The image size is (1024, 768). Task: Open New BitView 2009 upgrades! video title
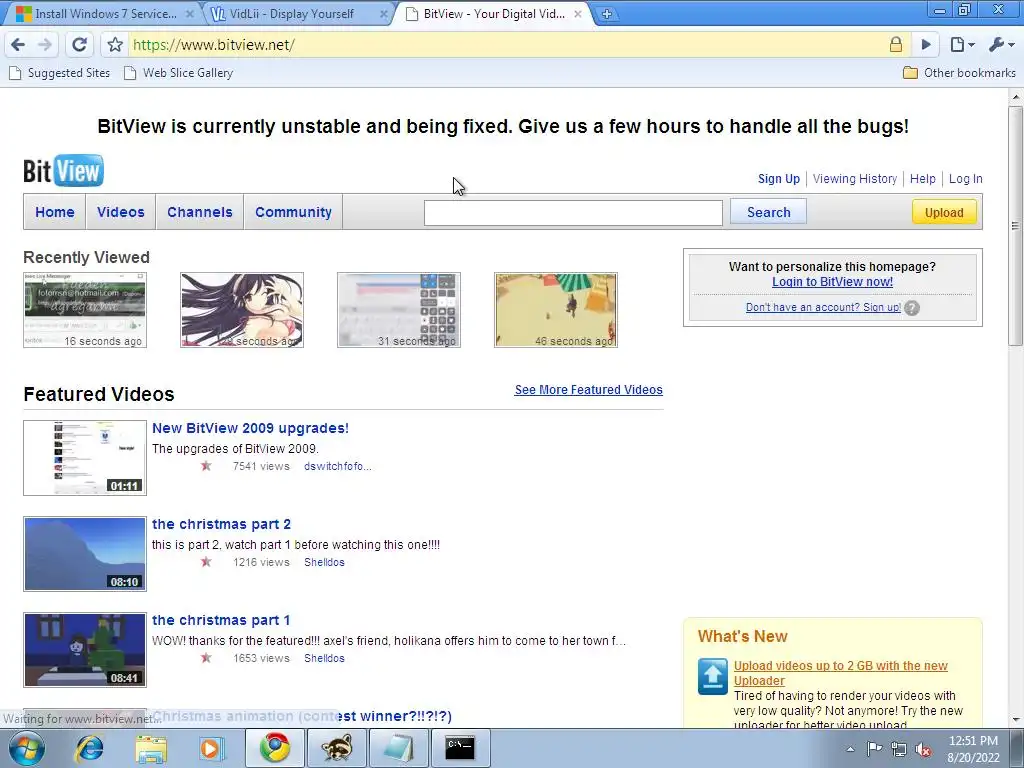coord(250,428)
